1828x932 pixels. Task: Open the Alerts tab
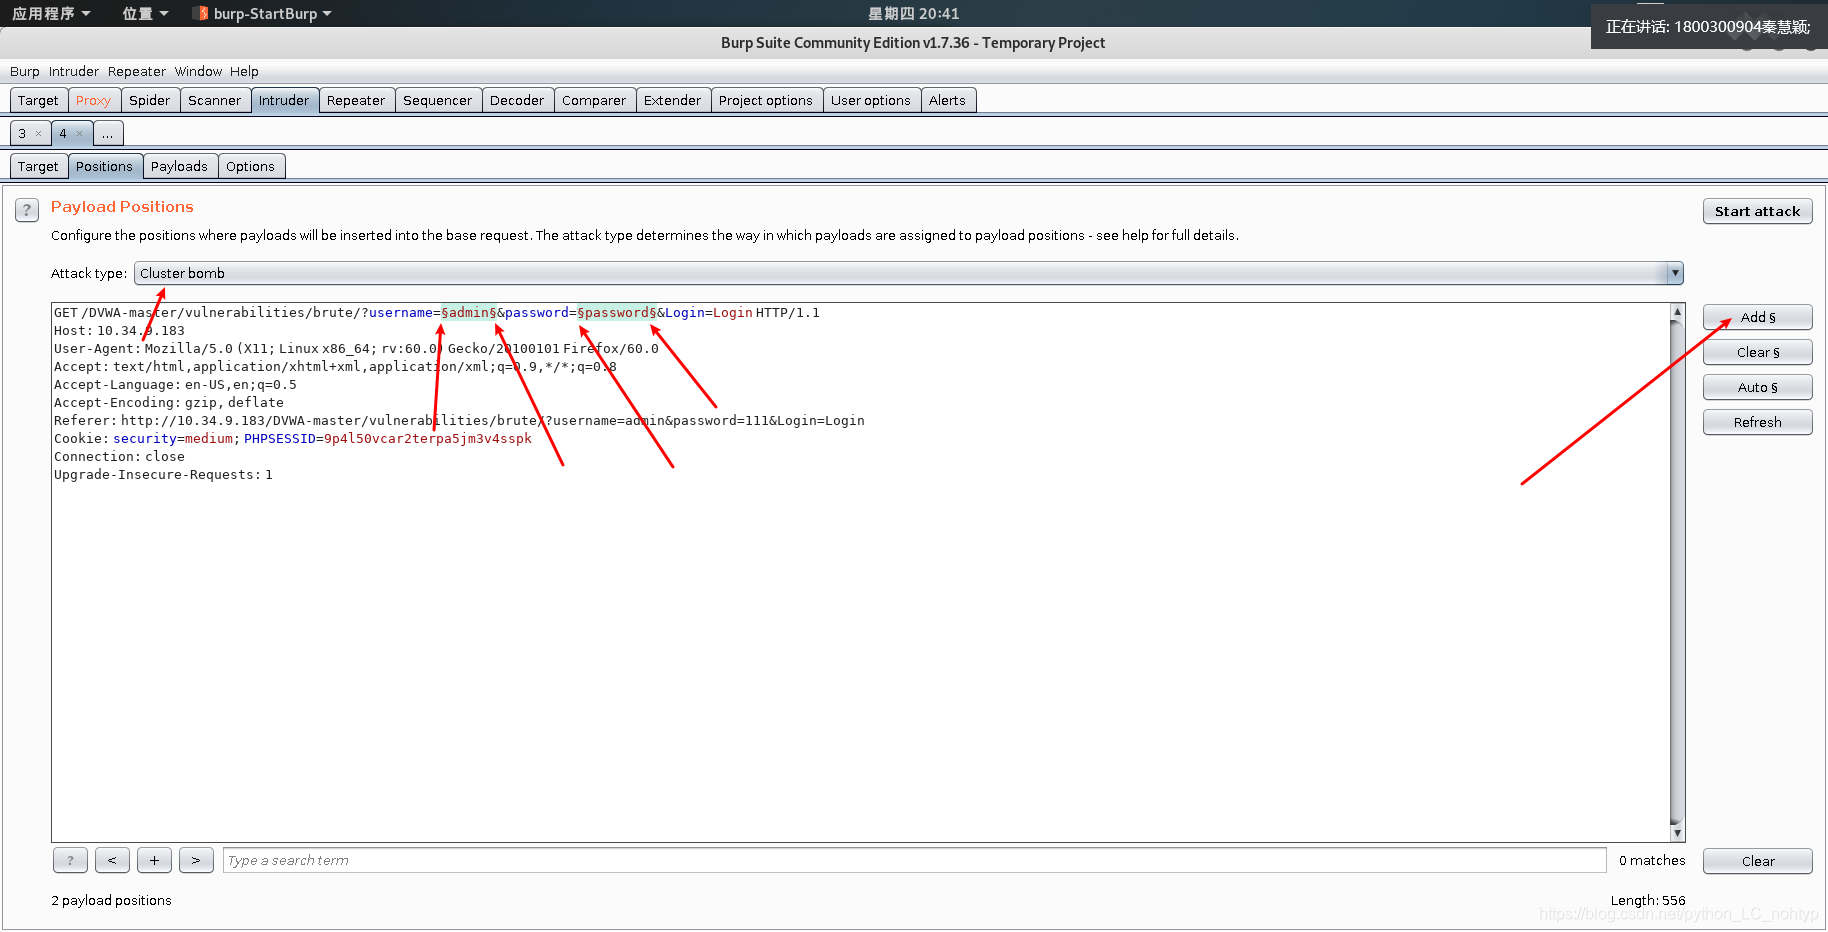click(947, 100)
